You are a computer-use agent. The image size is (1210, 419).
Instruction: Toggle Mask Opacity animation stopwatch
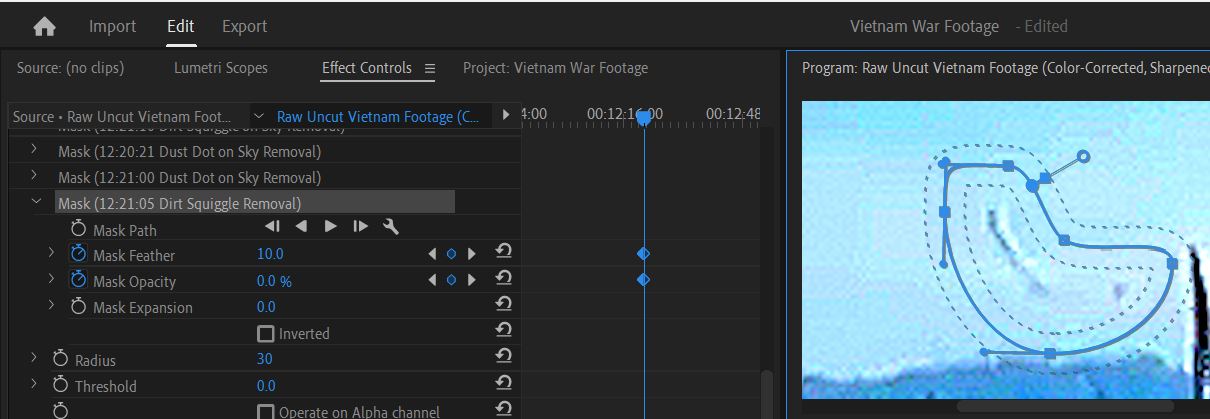click(79, 280)
